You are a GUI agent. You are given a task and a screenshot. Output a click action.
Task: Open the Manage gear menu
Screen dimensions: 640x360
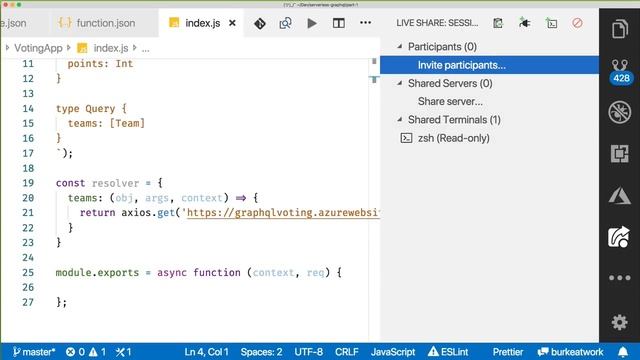coord(620,322)
